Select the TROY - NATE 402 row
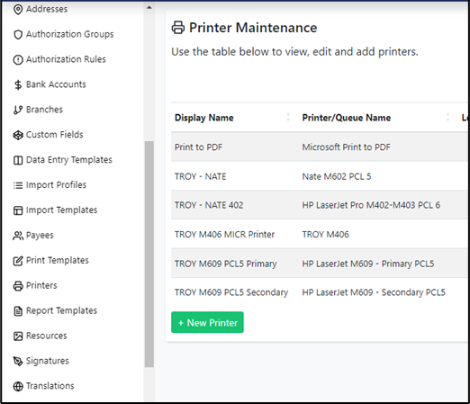 [319, 205]
